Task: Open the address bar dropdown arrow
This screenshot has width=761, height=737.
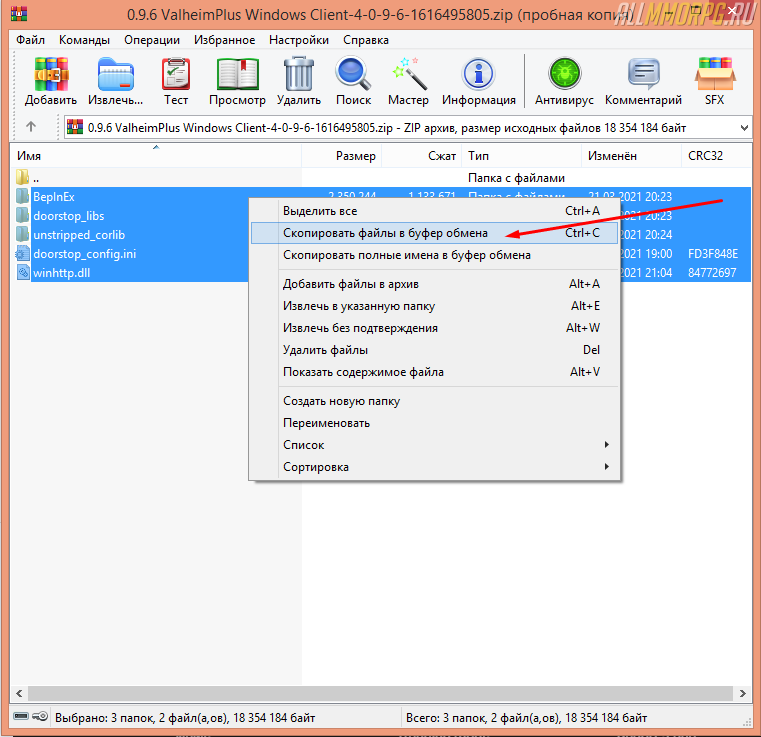Action: [744, 128]
